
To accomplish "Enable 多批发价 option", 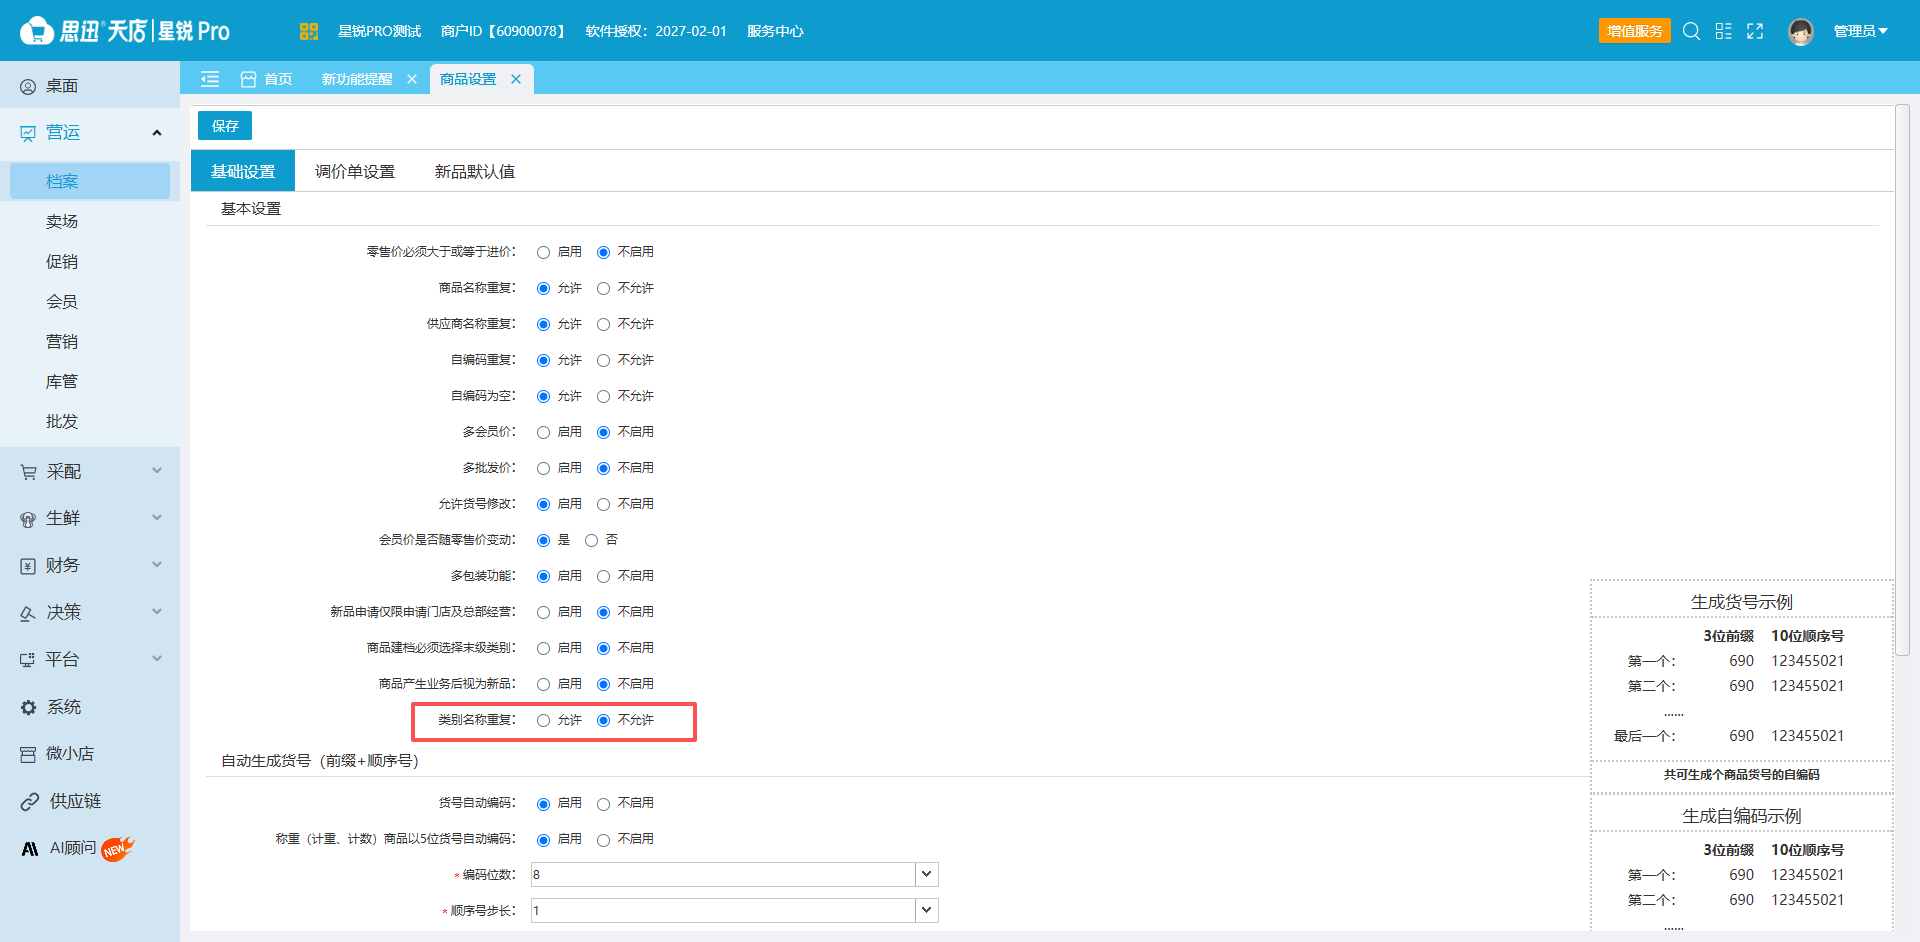I will click(x=543, y=468).
